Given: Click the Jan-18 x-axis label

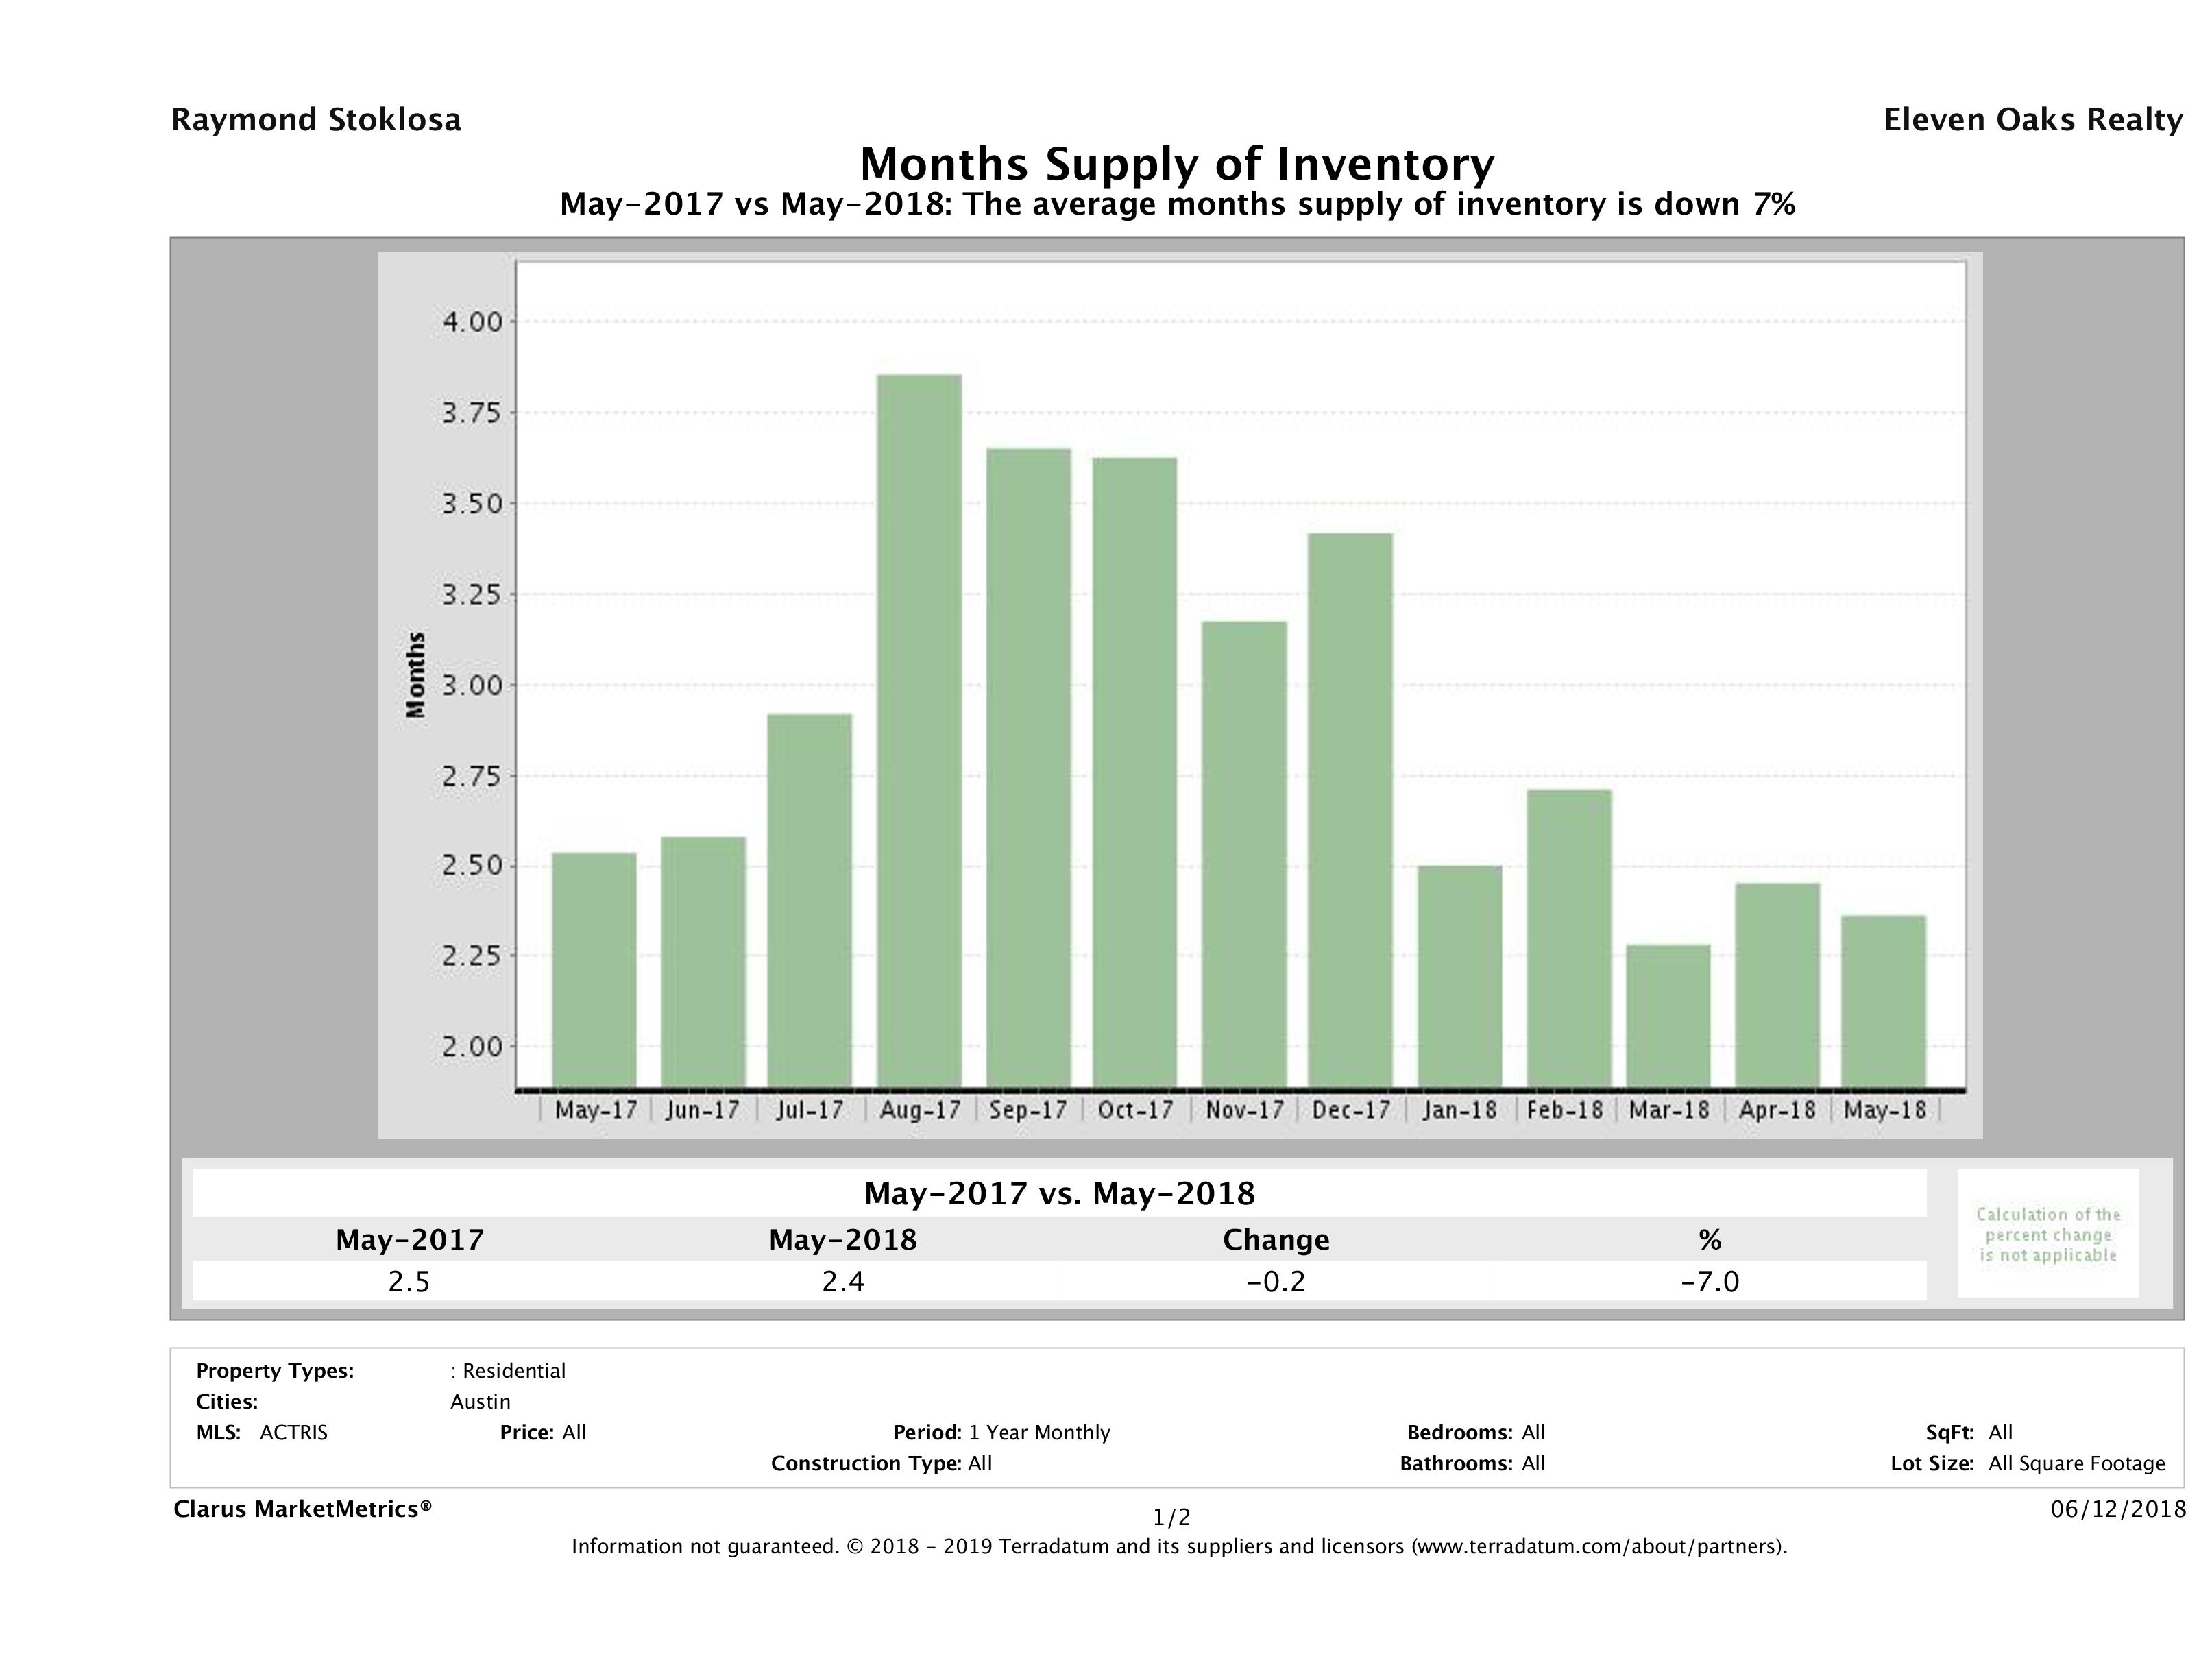Looking at the screenshot, I should (x=1459, y=1110).
